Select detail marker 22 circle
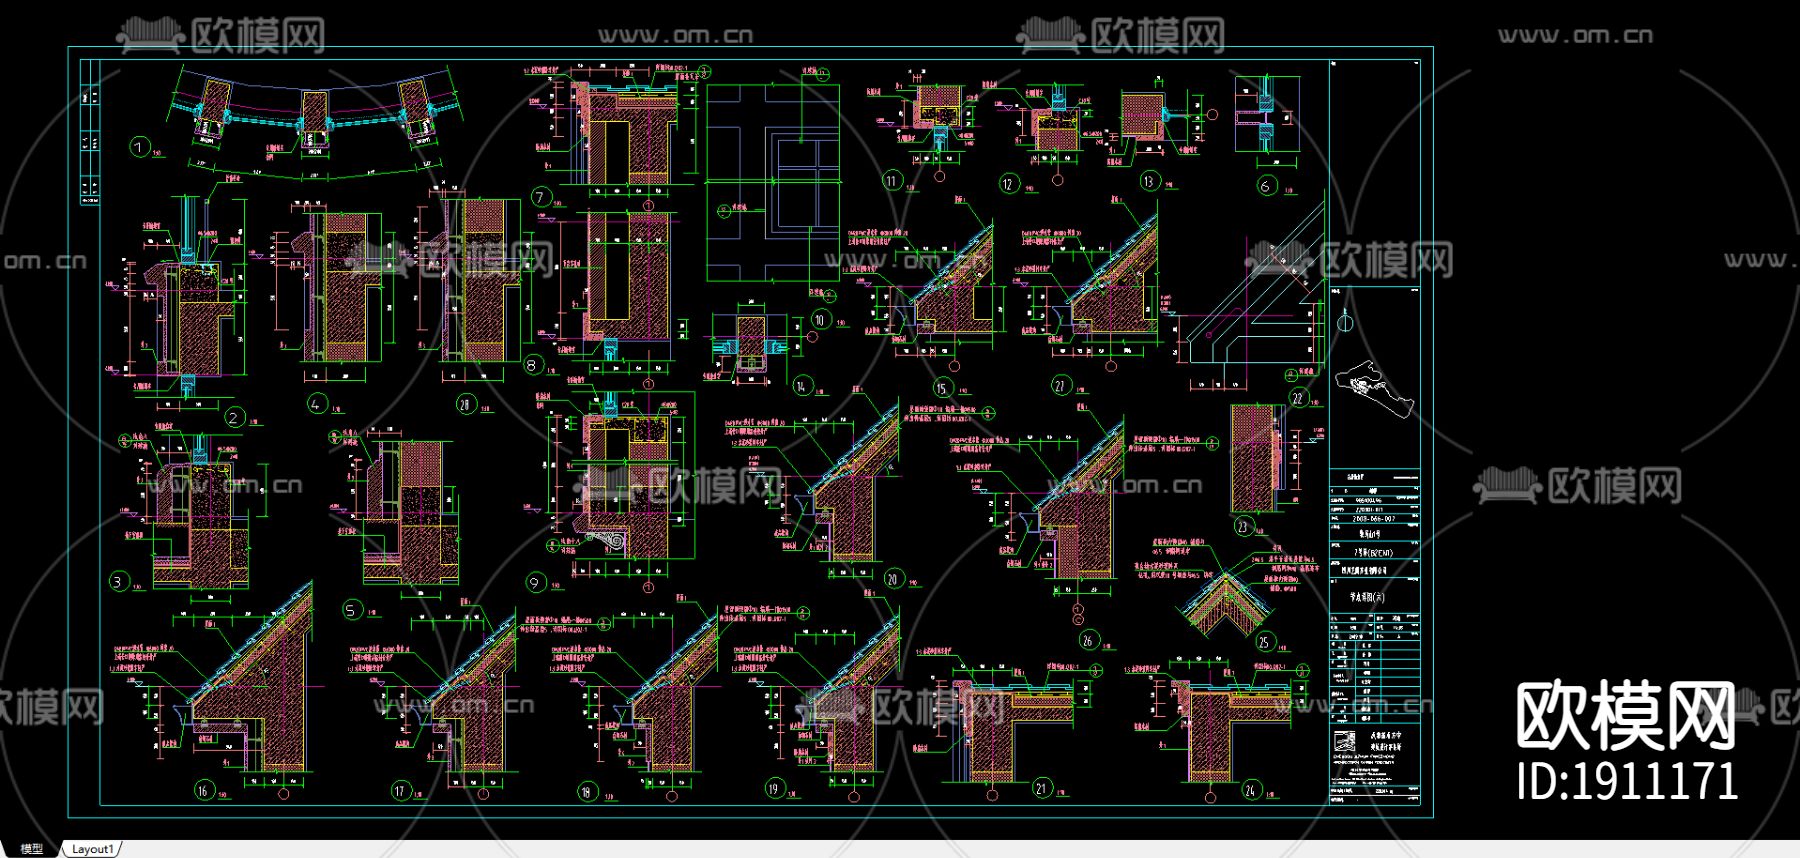This screenshot has height=858, width=1800. pyautogui.click(x=1298, y=397)
